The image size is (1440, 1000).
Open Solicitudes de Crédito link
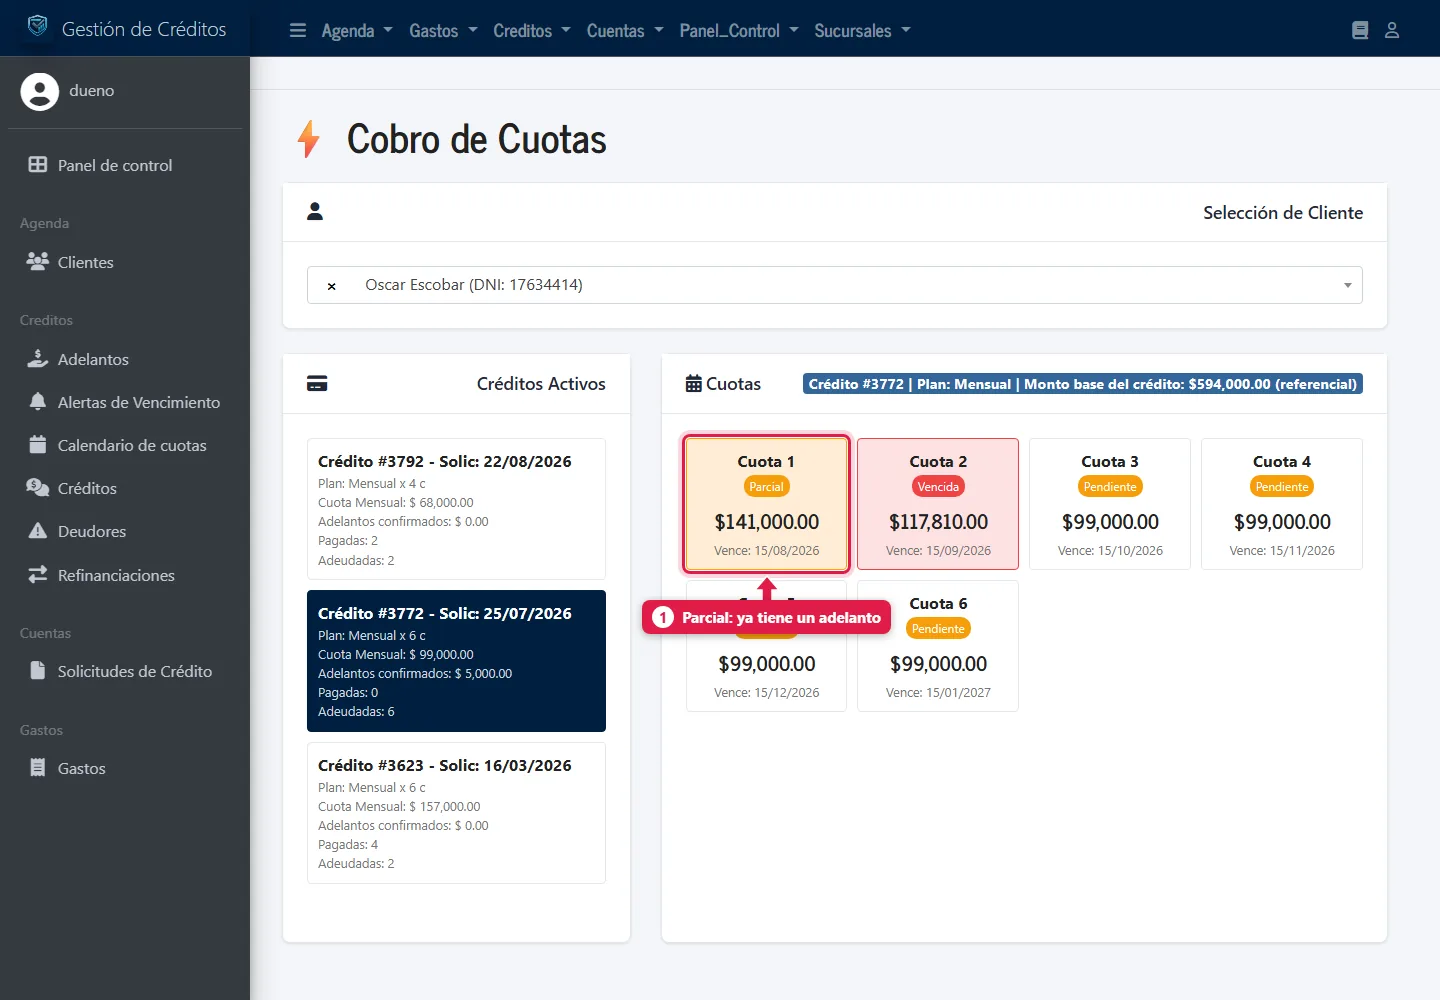[135, 671]
